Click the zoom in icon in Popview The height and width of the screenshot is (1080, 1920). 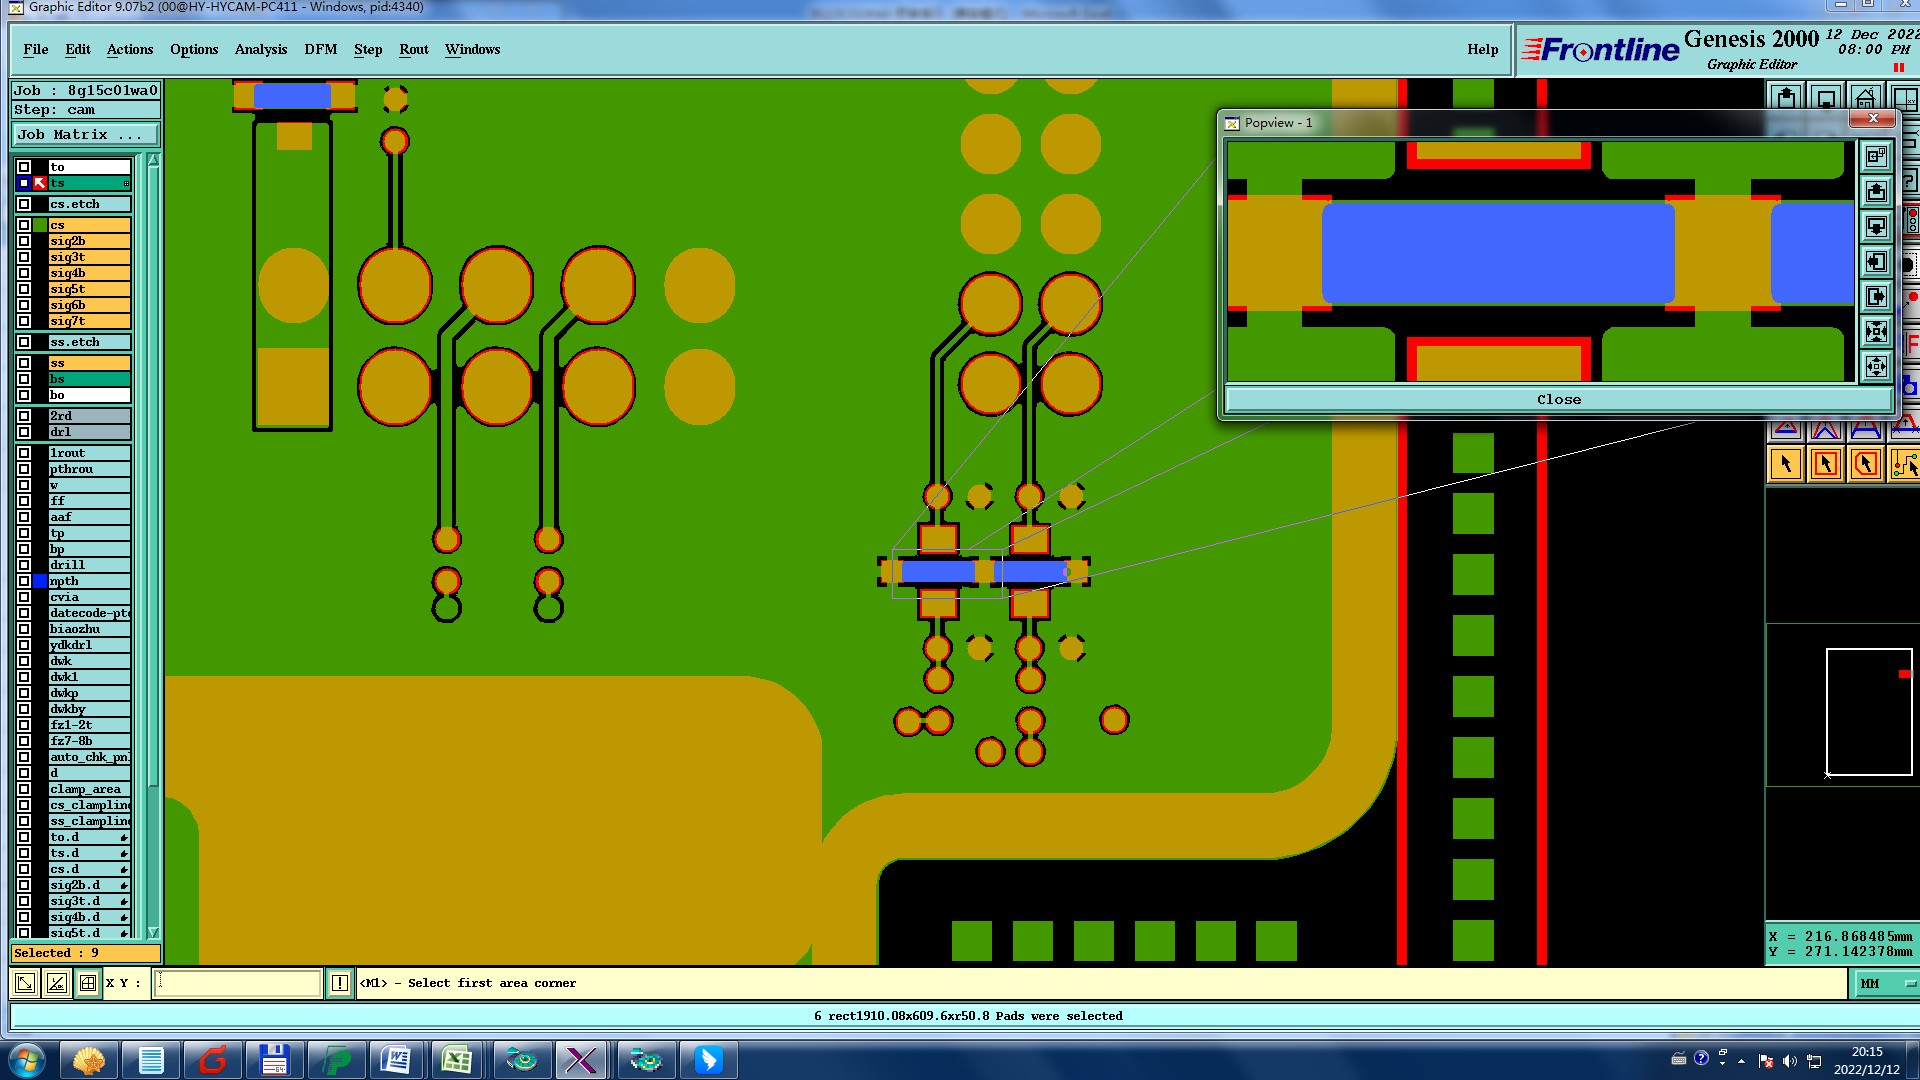(1876, 332)
